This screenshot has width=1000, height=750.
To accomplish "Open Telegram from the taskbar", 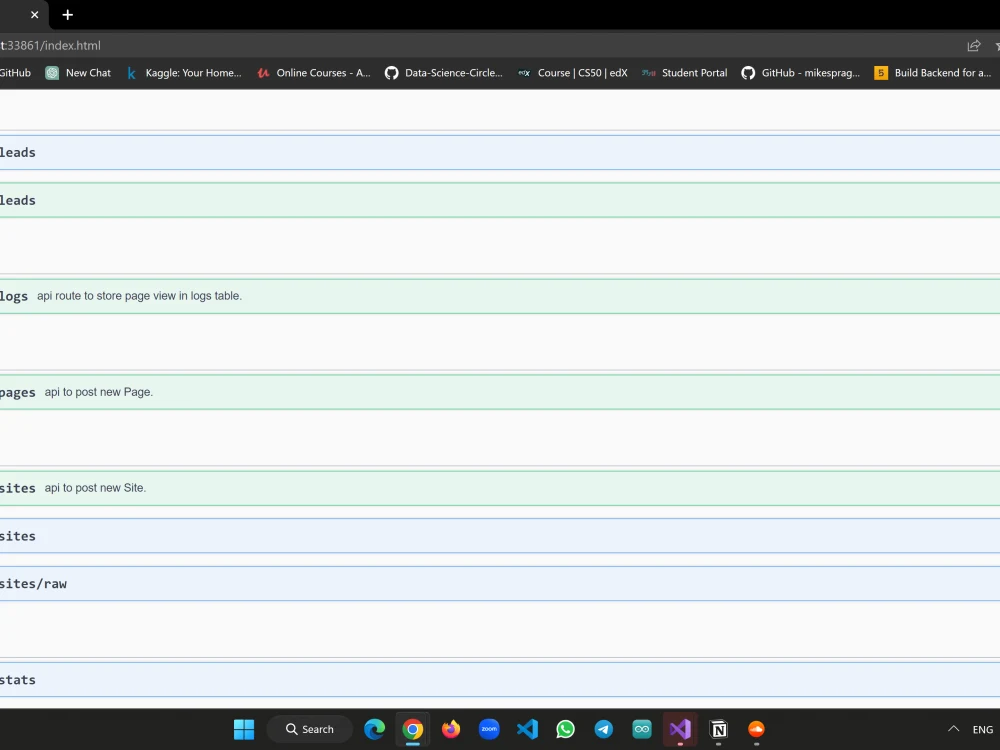I will (603, 729).
